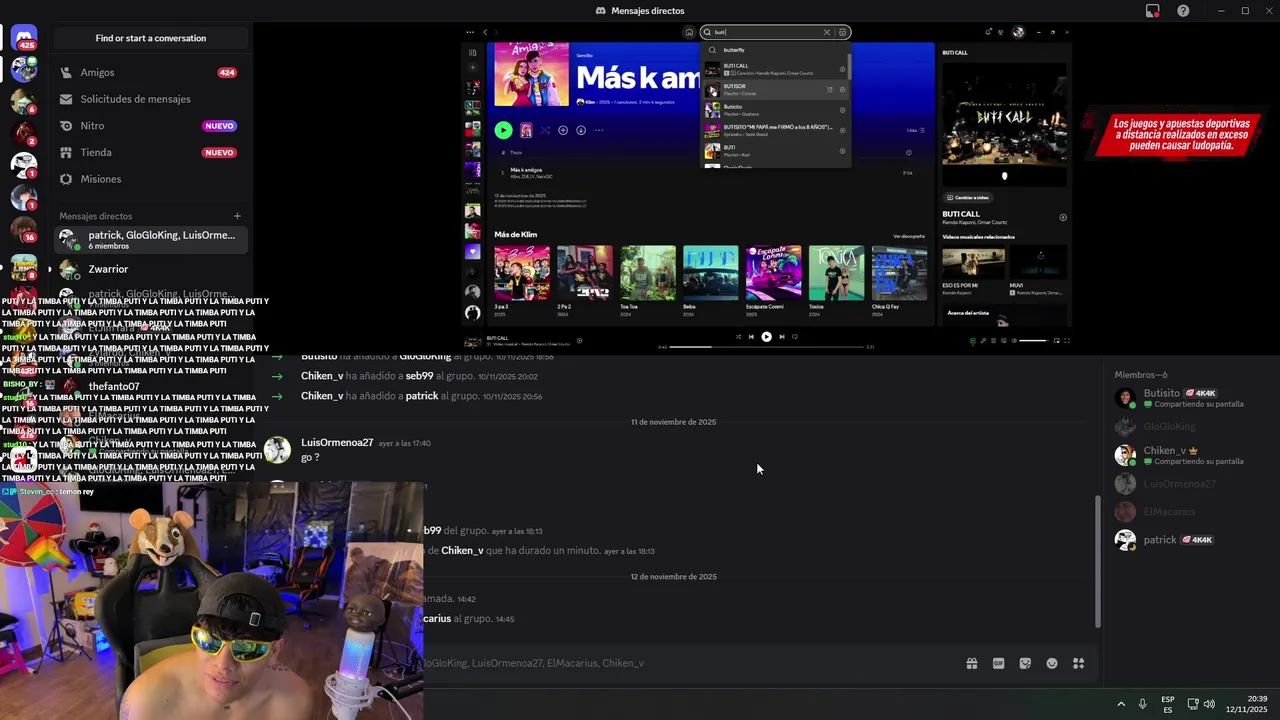Adjust the Spotify volume slider

coord(1033,341)
